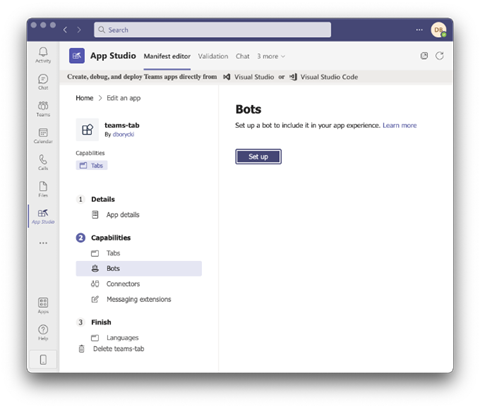Reload the tab with refresh icon
Viewport: 480px width, 409px height.
click(440, 56)
